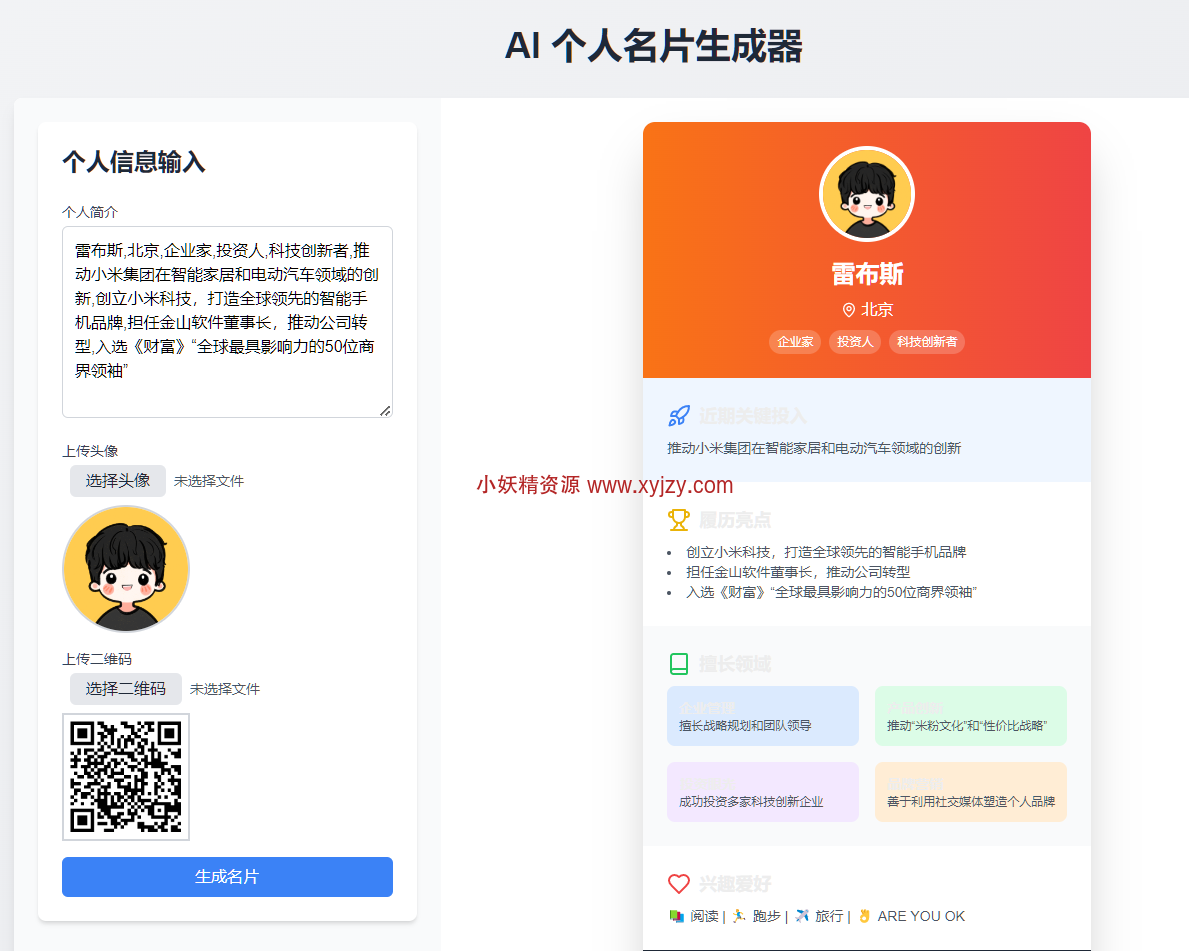Image resolution: width=1189 pixels, height=951 pixels.
Task: Click the purple 成功投资多家科技创新企业 box
Action: (x=763, y=792)
